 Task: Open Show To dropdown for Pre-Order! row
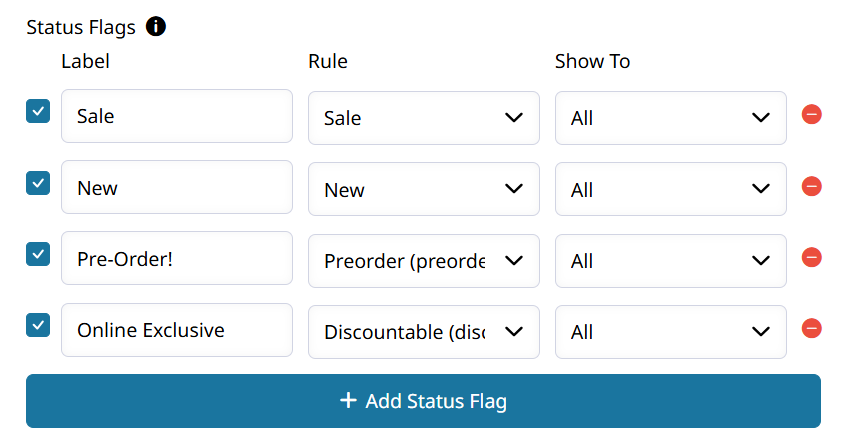(670, 261)
